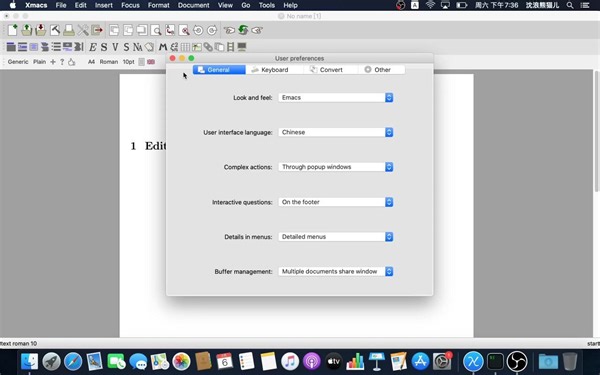Click the undo arrow icon

pos(198,30)
